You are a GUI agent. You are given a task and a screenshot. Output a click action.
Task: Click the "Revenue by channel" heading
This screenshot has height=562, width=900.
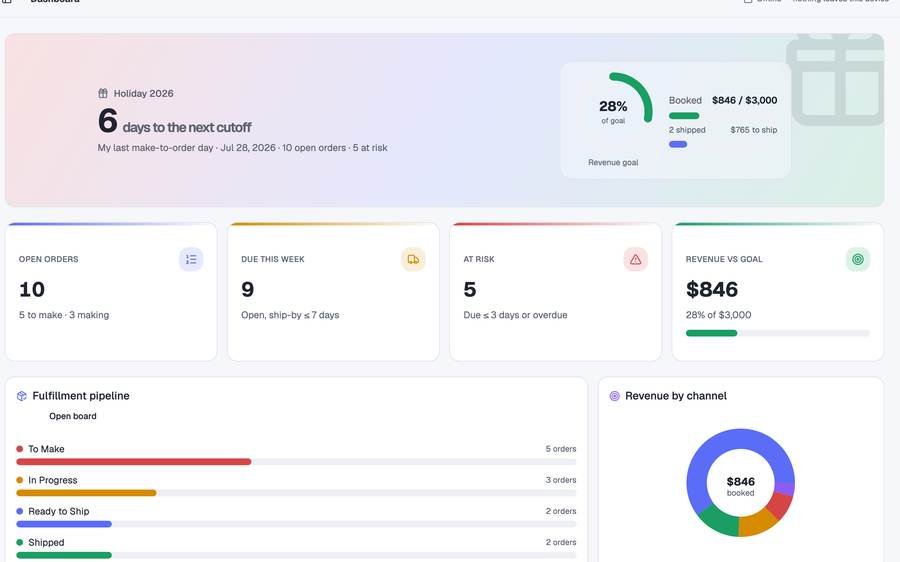click(x=676, y=396)
